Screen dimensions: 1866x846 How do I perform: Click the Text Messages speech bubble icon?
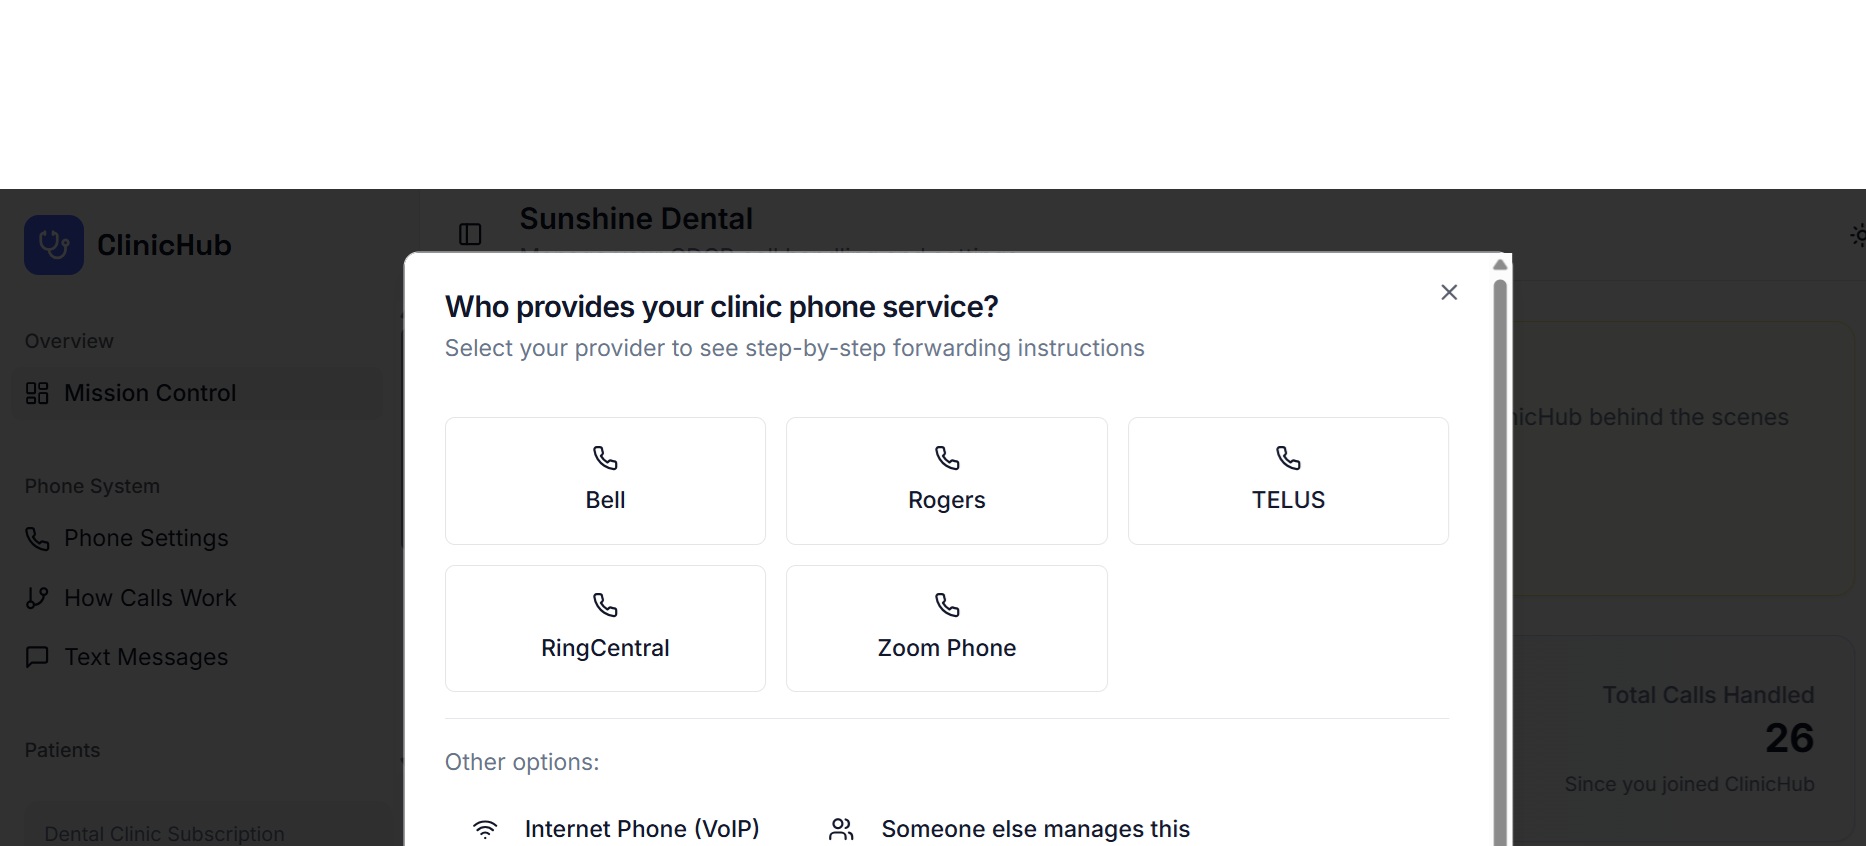click(x=37, y=657)
